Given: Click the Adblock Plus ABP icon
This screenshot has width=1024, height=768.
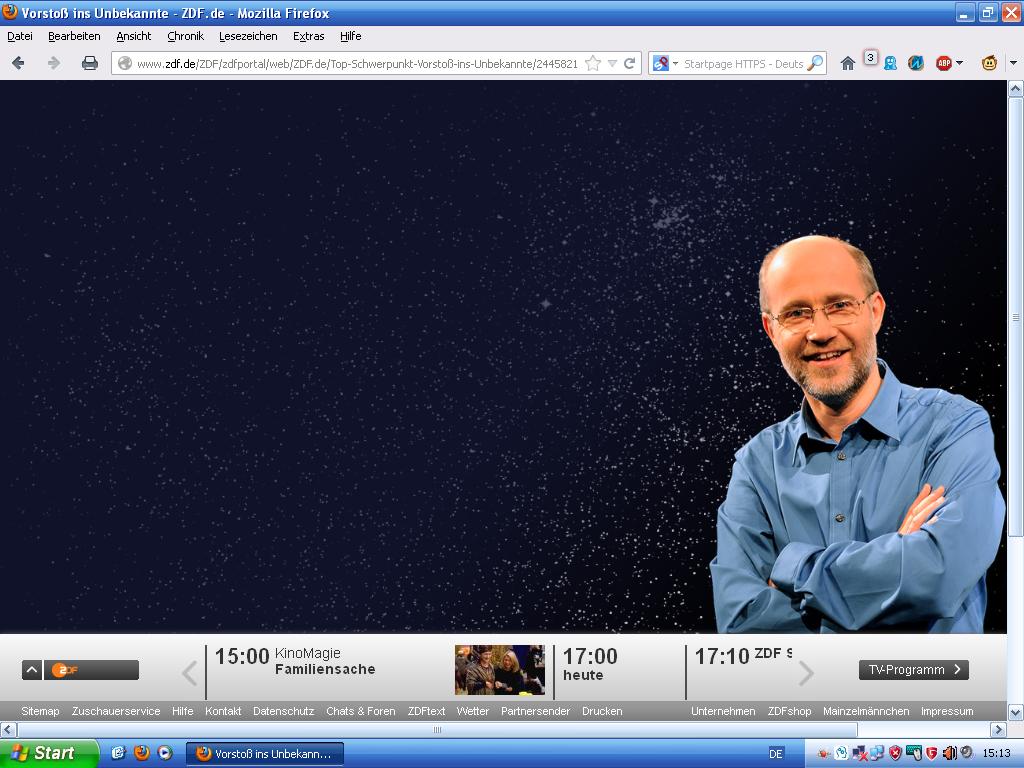Looking at the screenshot, I should point(944,63).
